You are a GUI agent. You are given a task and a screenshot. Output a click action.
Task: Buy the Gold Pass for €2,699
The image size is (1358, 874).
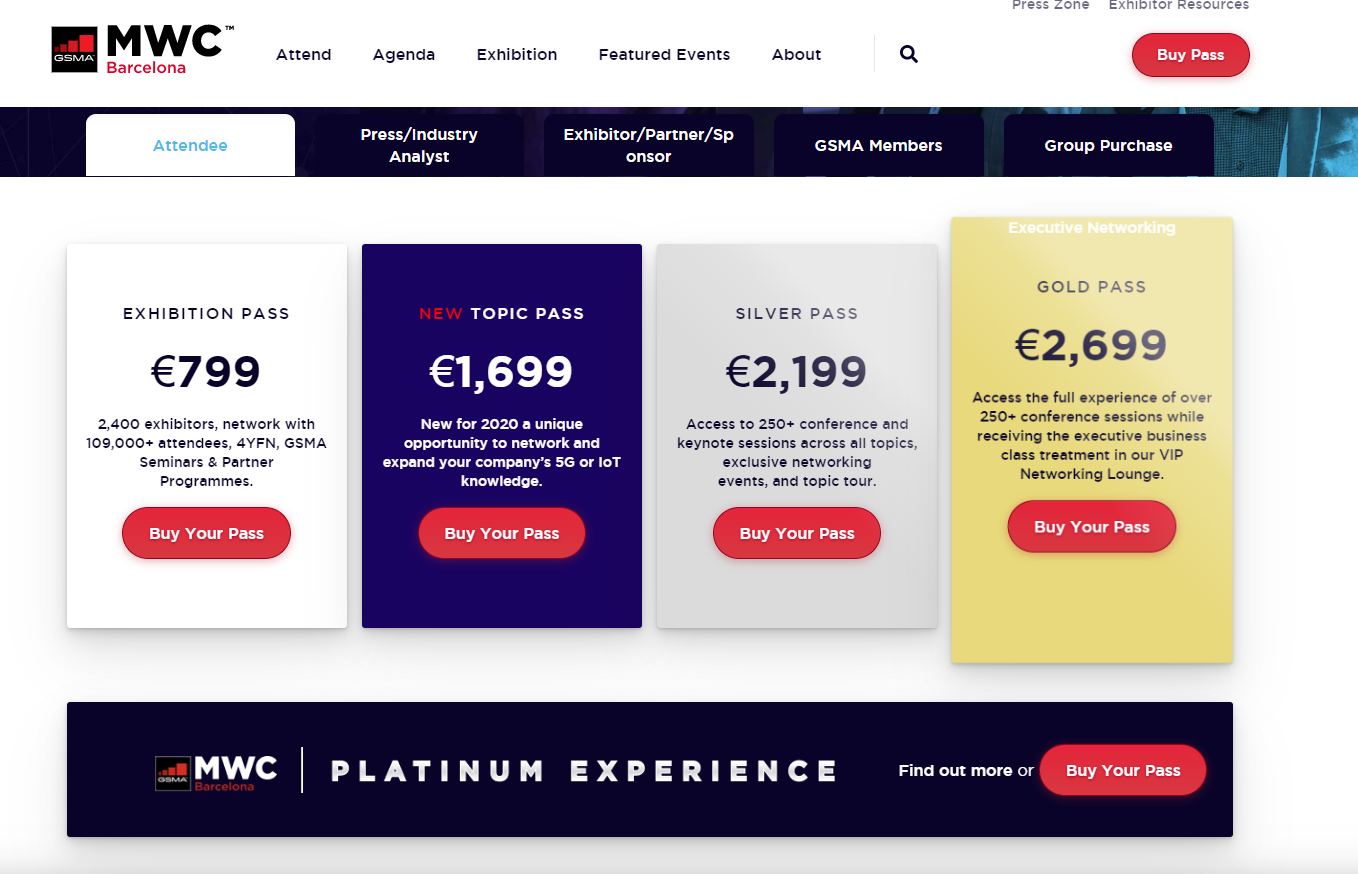click(1091, 526)
